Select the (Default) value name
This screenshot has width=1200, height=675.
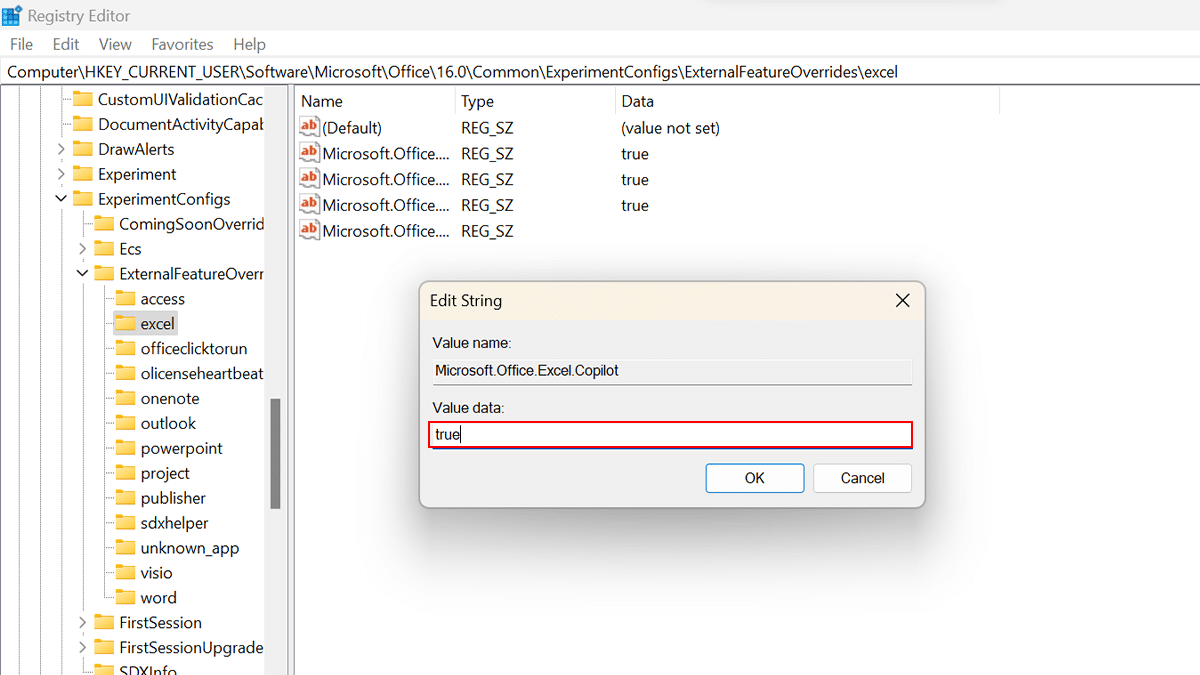click(x=352, y=128)
